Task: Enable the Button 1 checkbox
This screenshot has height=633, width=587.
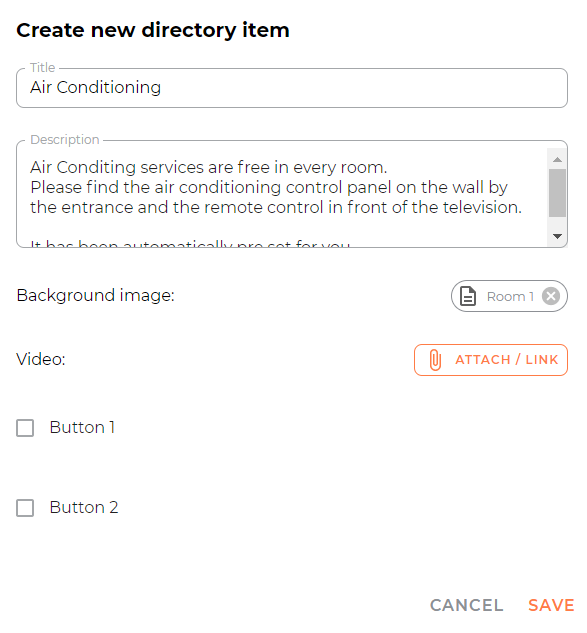Action: (25, 428)
